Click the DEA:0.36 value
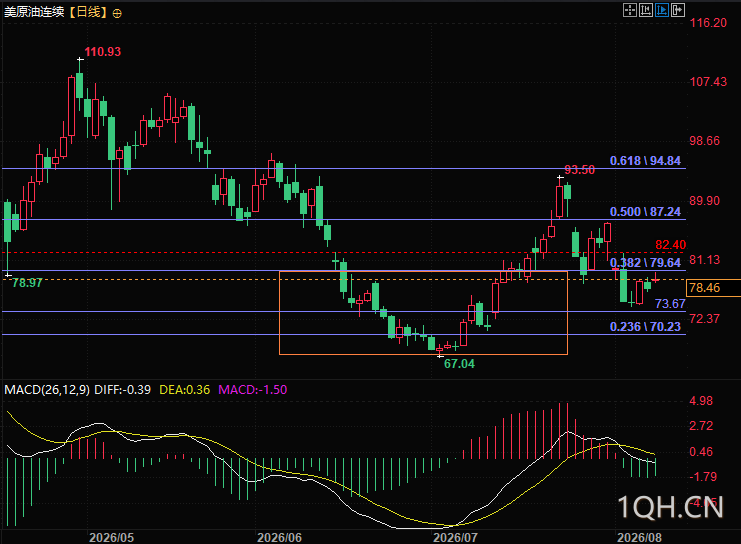Viewport: 741px width, 544px height. 184,390
